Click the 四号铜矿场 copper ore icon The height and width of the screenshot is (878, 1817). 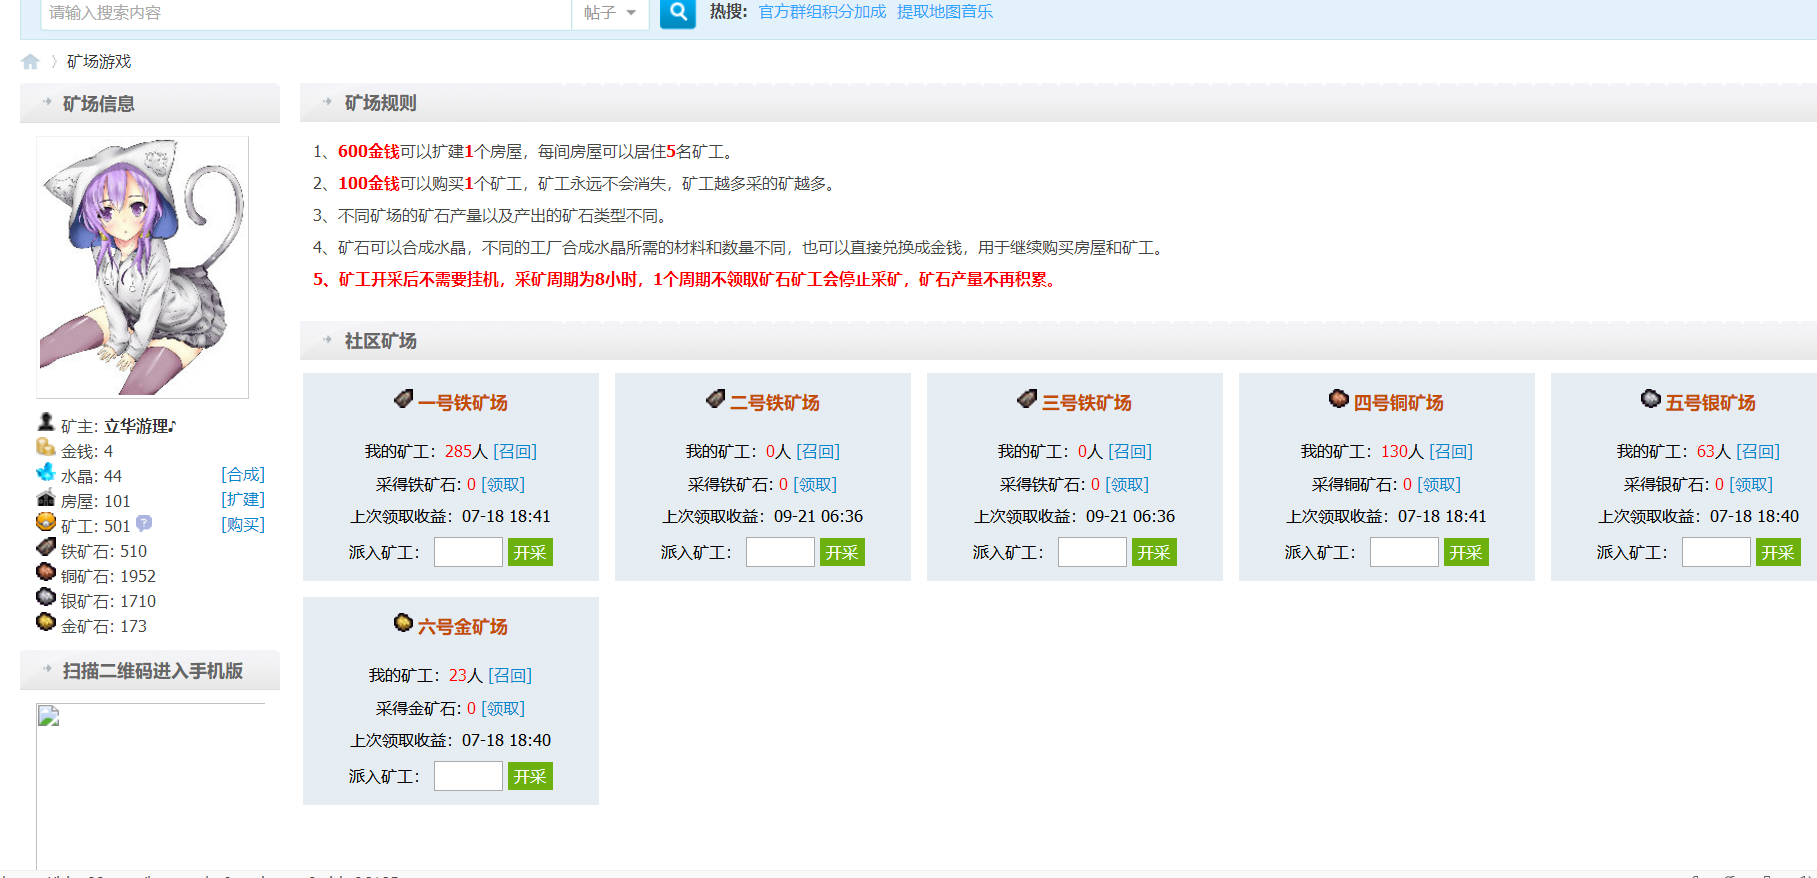(1339, 399)
